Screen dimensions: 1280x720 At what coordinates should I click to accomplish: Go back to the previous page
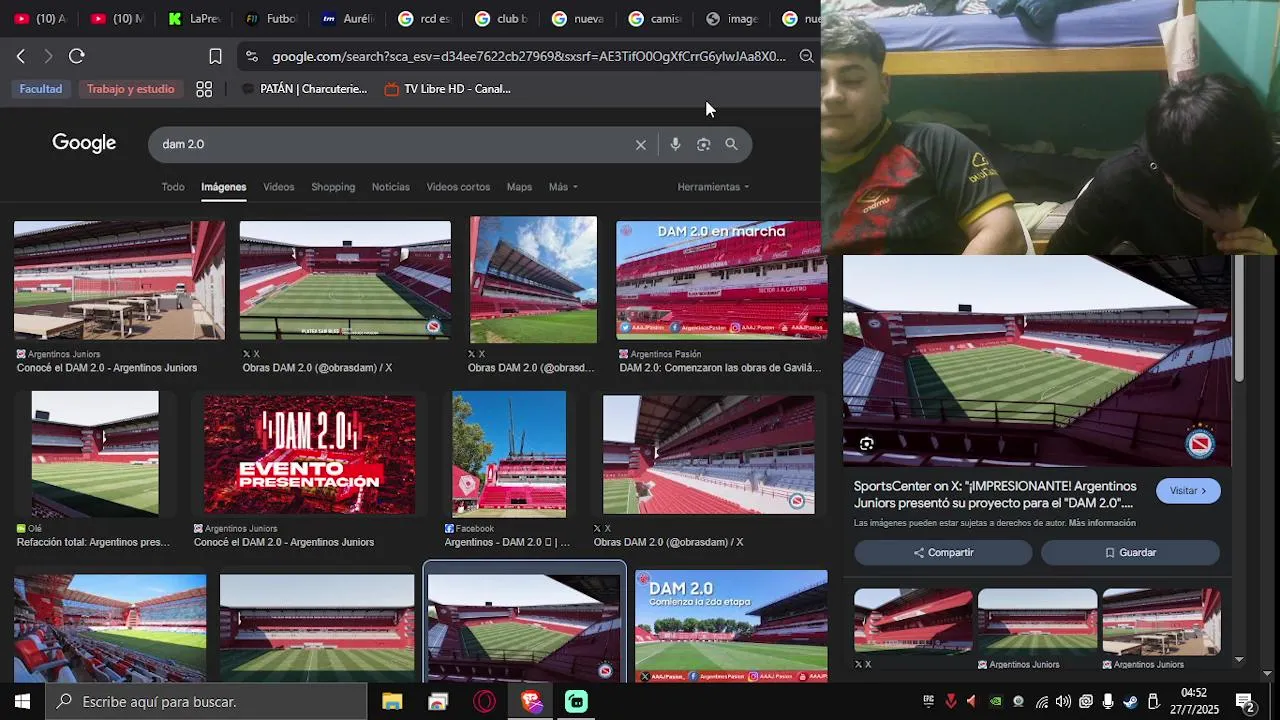click(20, 56)
